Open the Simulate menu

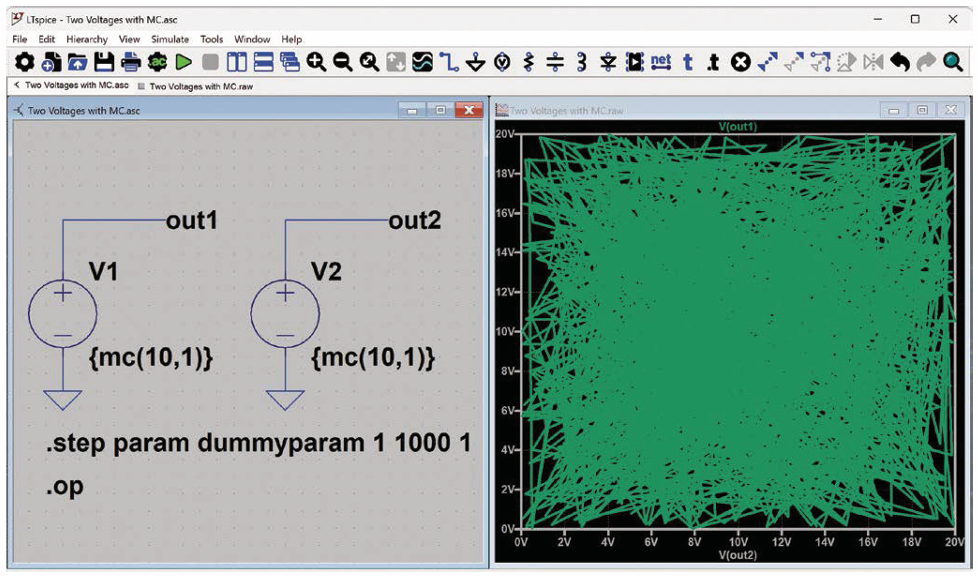point(169,39)
